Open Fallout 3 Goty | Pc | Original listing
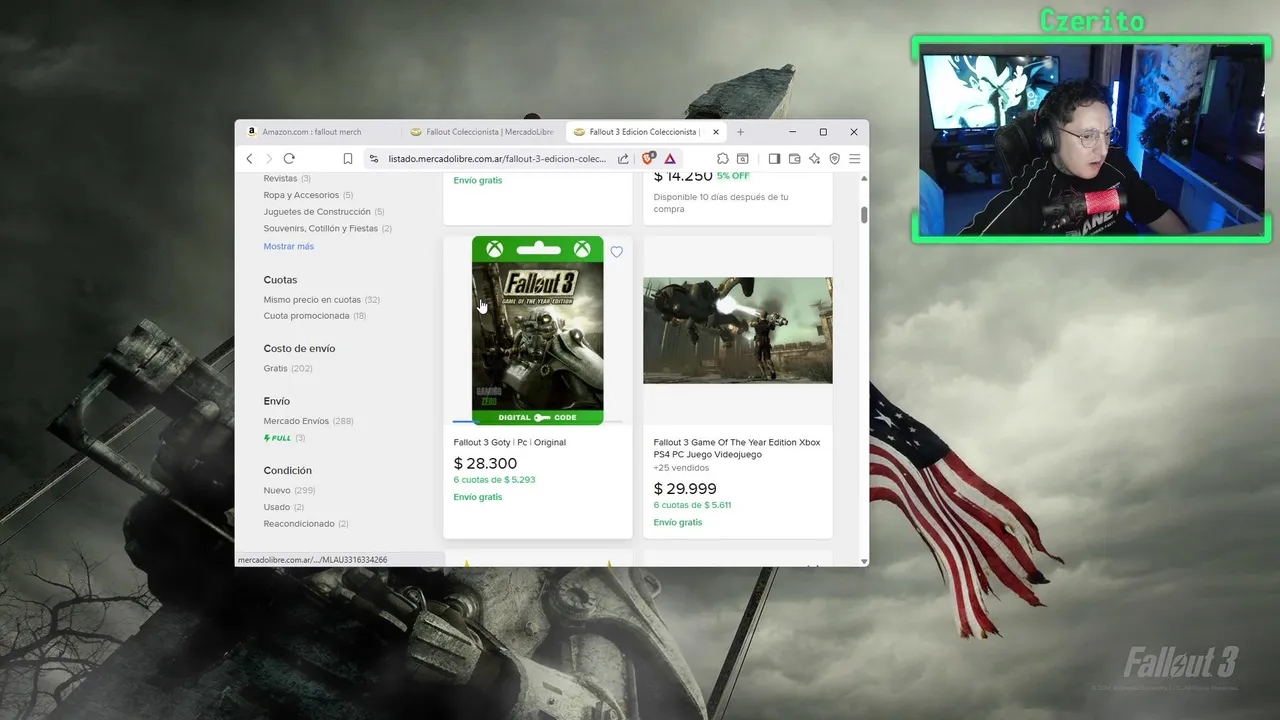This screenshot has height=720, width=1280. pyautogui.click(x=509, y=442)
